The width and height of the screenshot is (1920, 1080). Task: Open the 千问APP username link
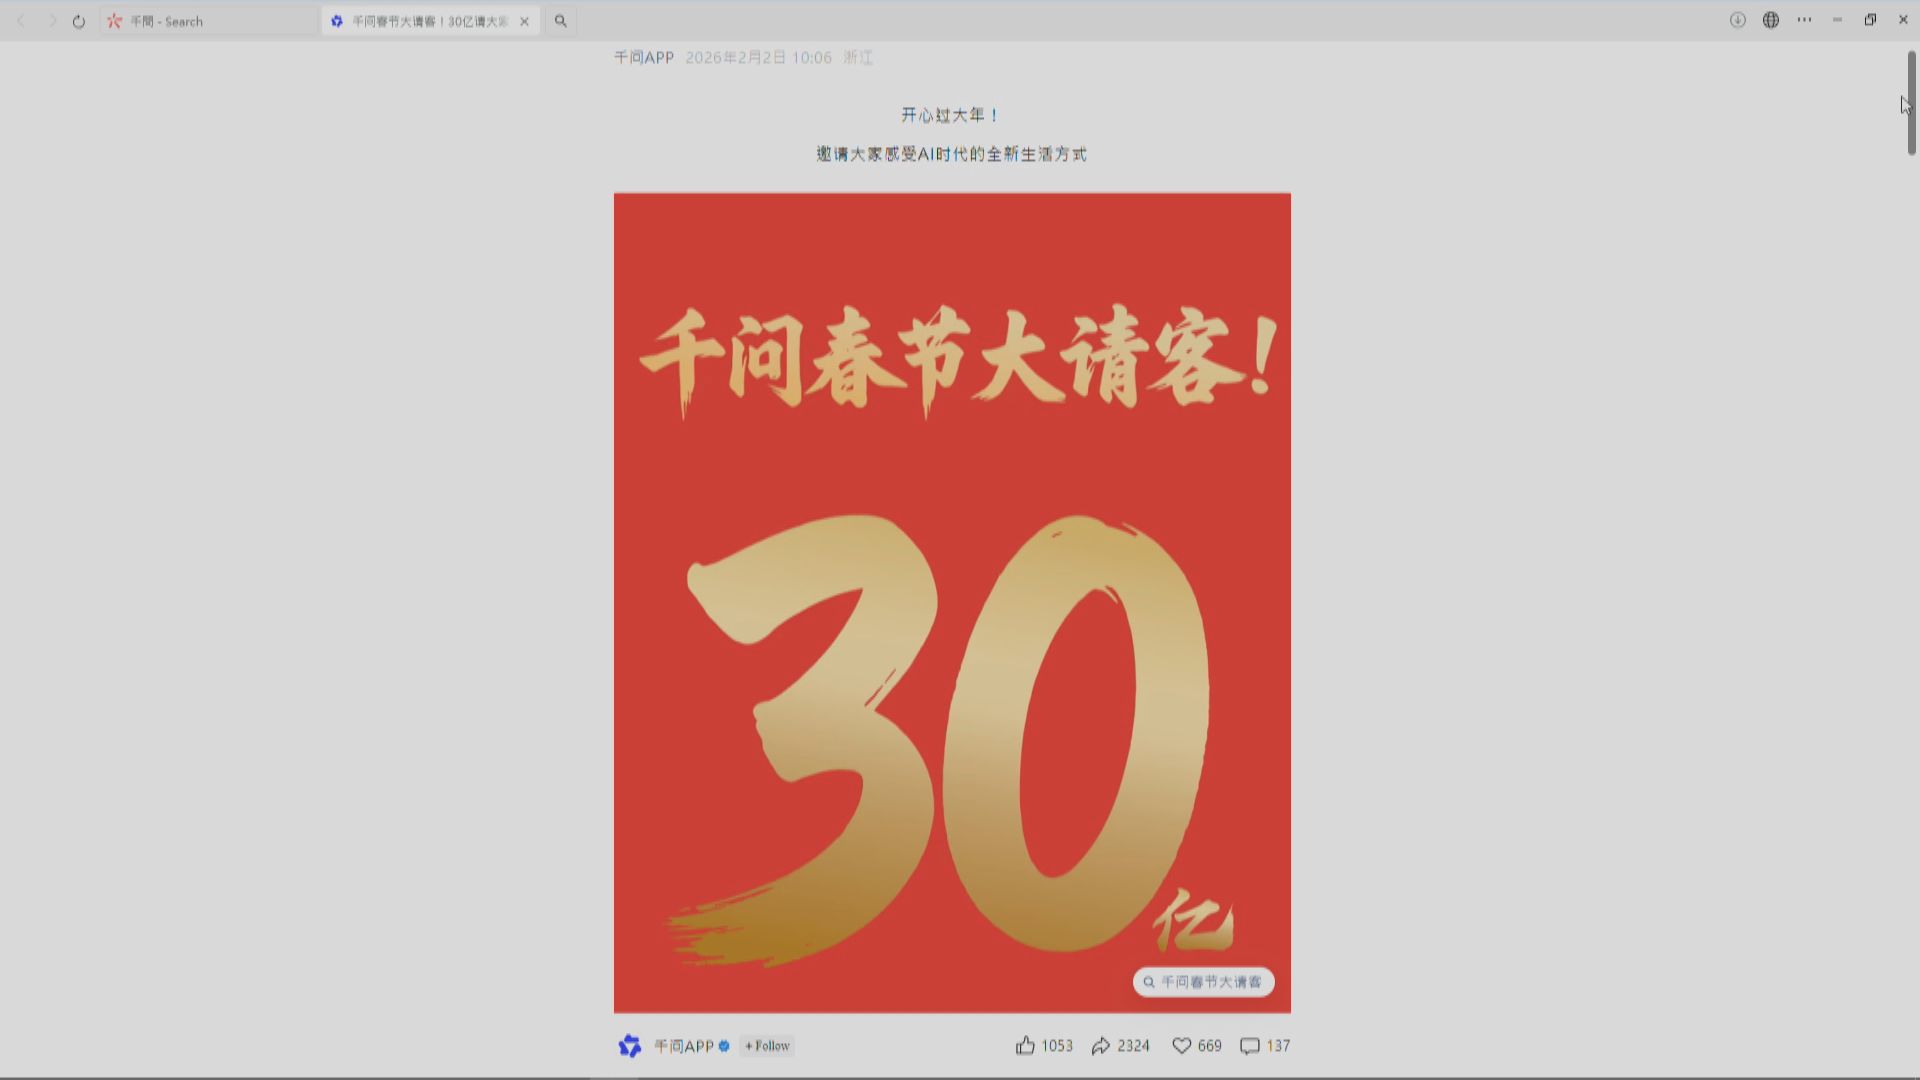click(681, 1045)
